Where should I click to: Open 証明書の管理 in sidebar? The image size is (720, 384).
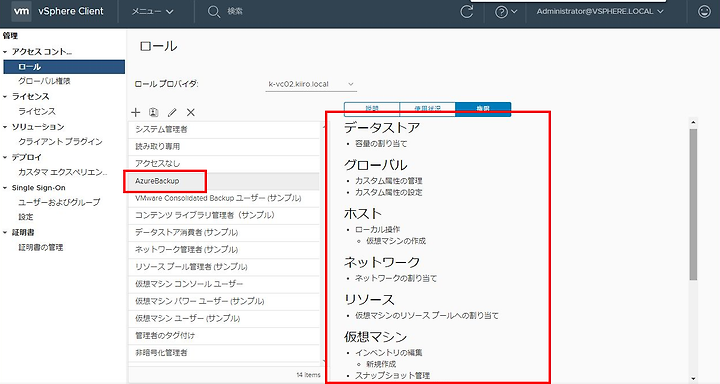[x=40, y=247]
